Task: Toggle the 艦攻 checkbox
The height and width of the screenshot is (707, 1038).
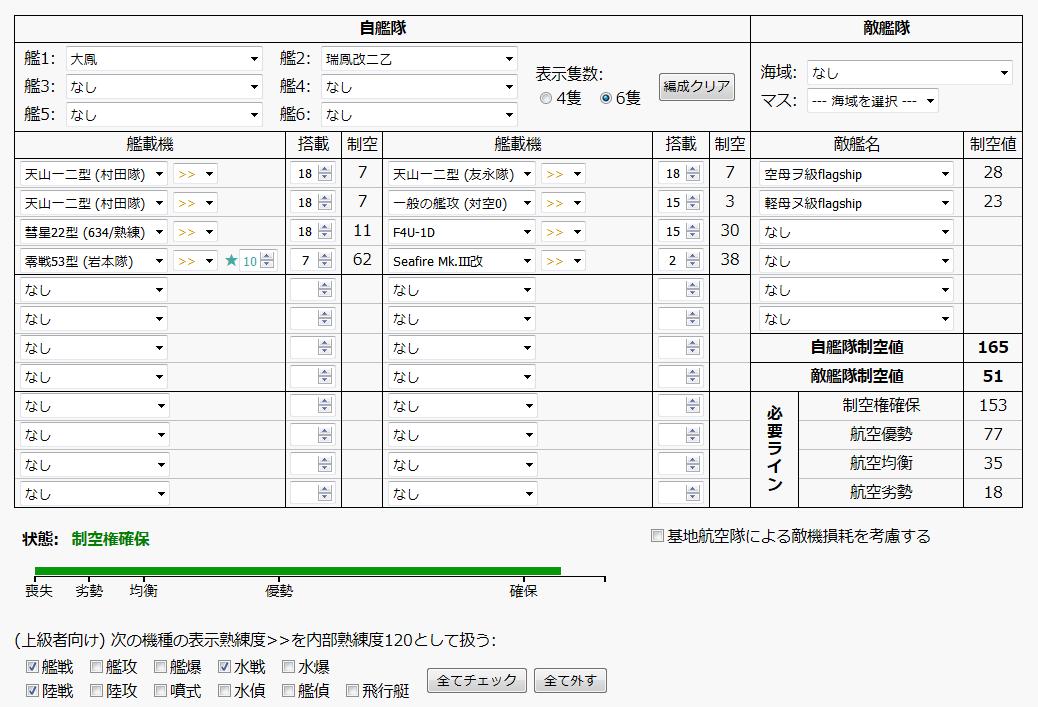Action: point(96,667)
